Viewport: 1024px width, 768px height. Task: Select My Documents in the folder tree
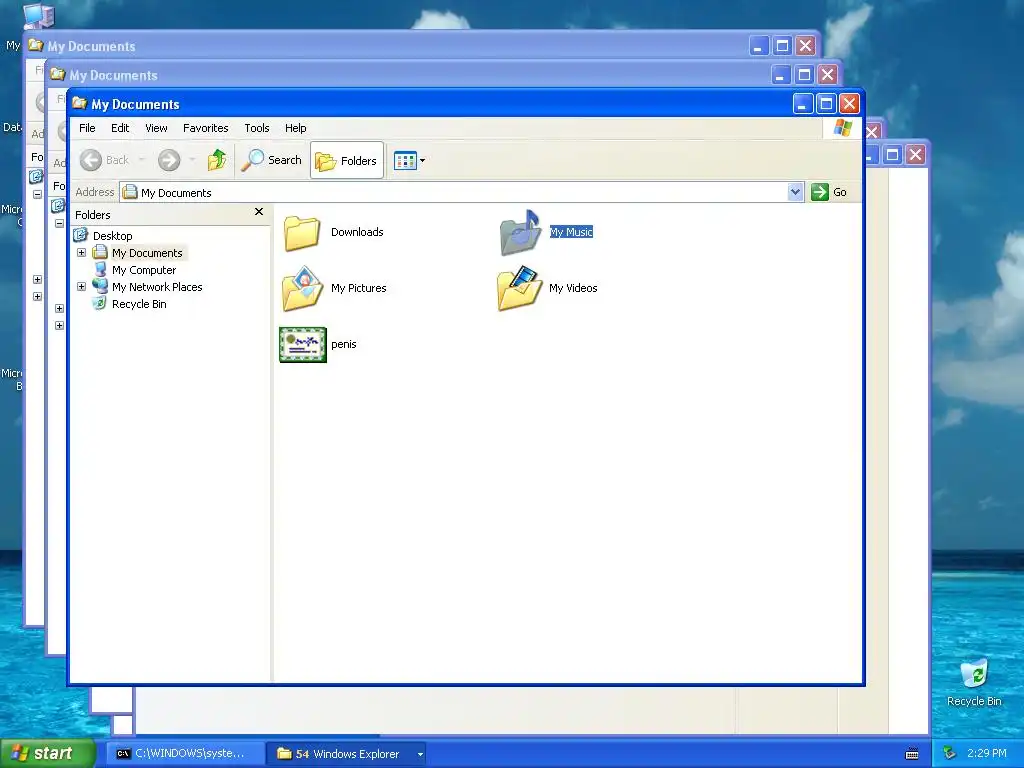[x=147, y=253]
